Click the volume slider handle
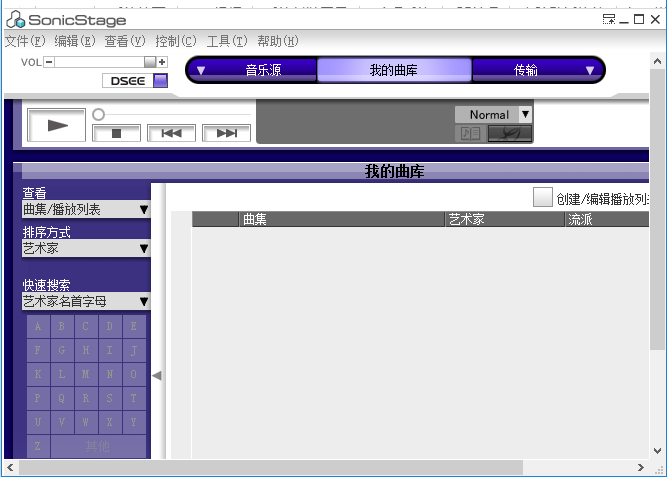Screen dimensions: 667x477 click(x=150, y=62)
